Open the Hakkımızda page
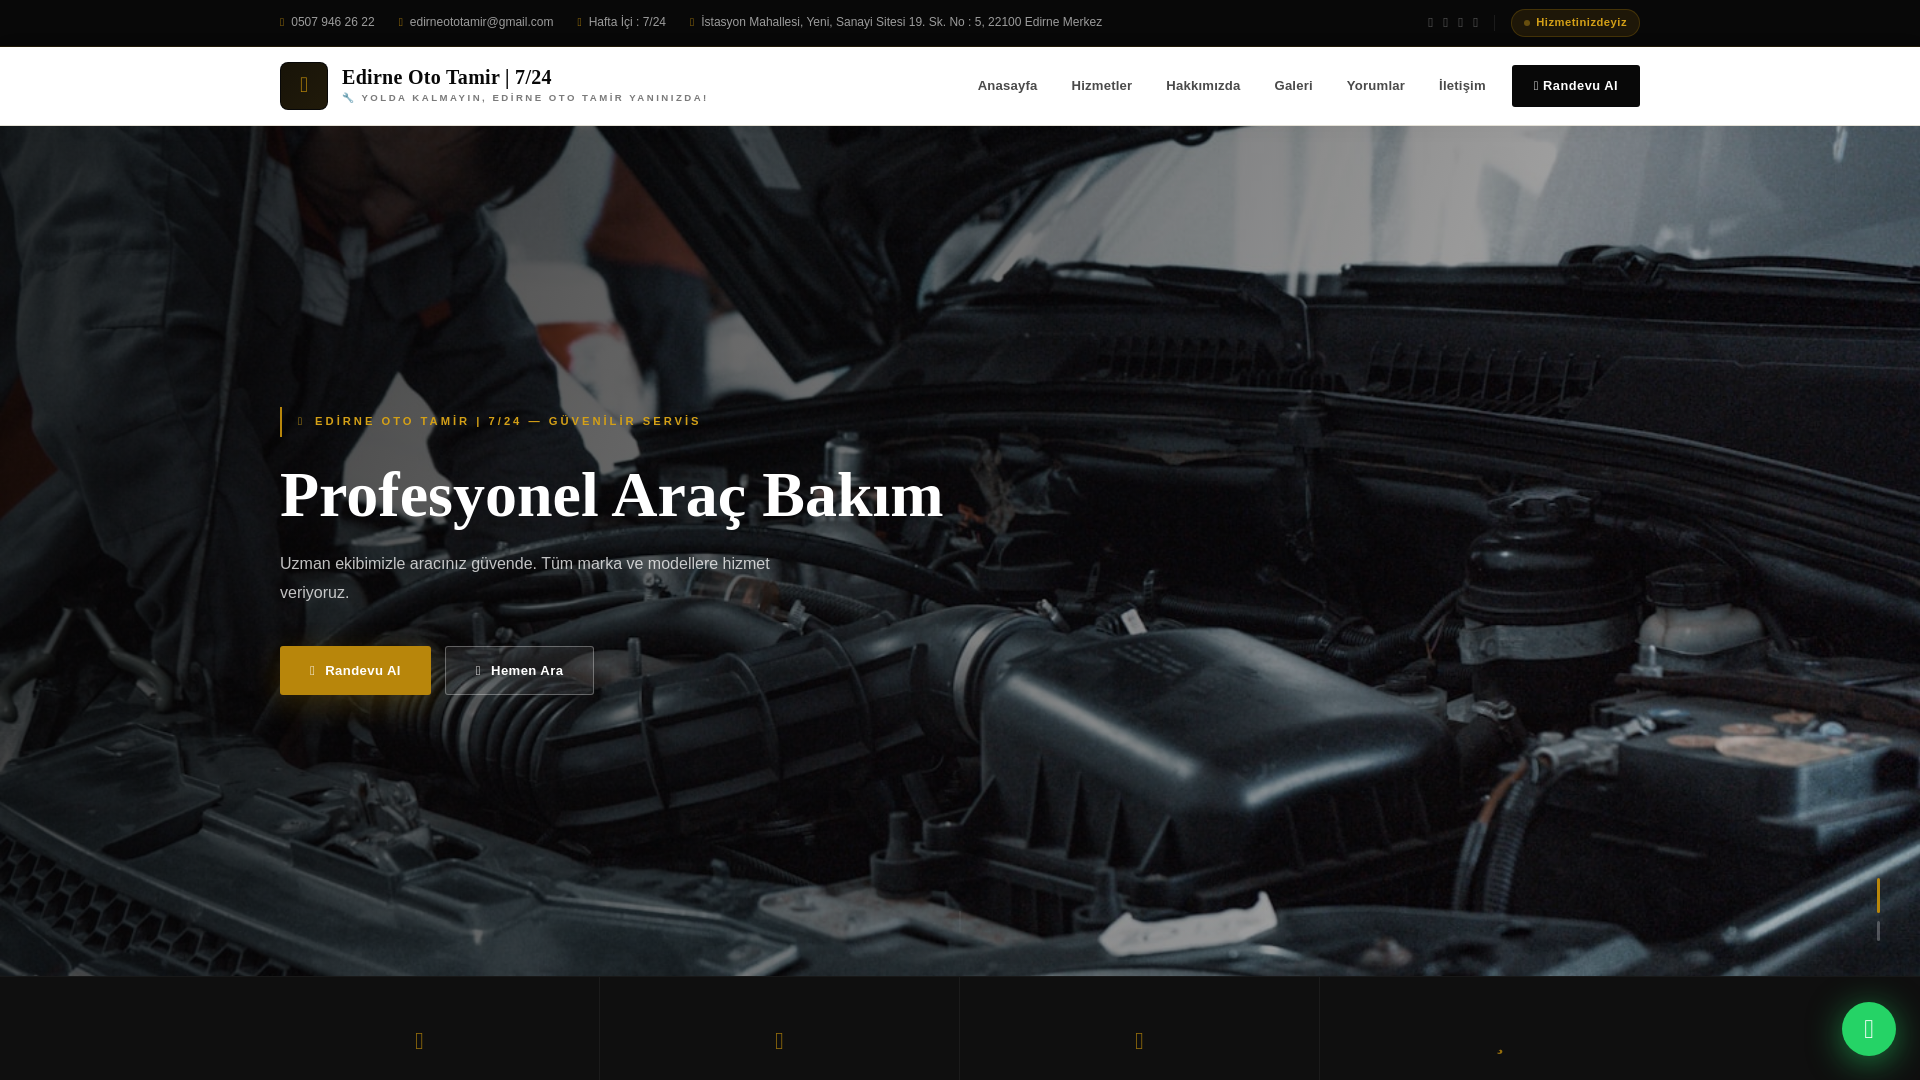 pyautogui.click(x=1203, y=86)
